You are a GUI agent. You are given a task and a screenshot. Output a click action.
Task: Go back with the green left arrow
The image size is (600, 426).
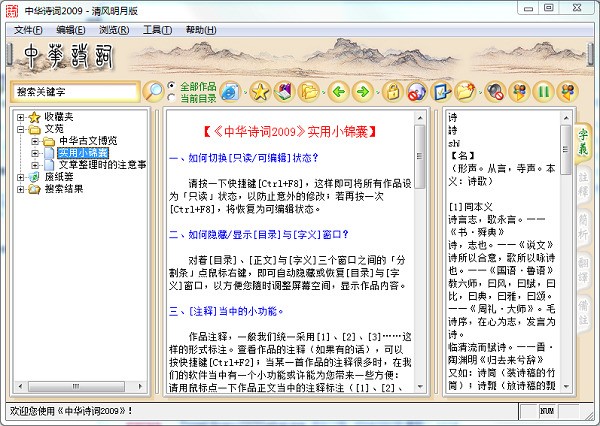[339, 92]
